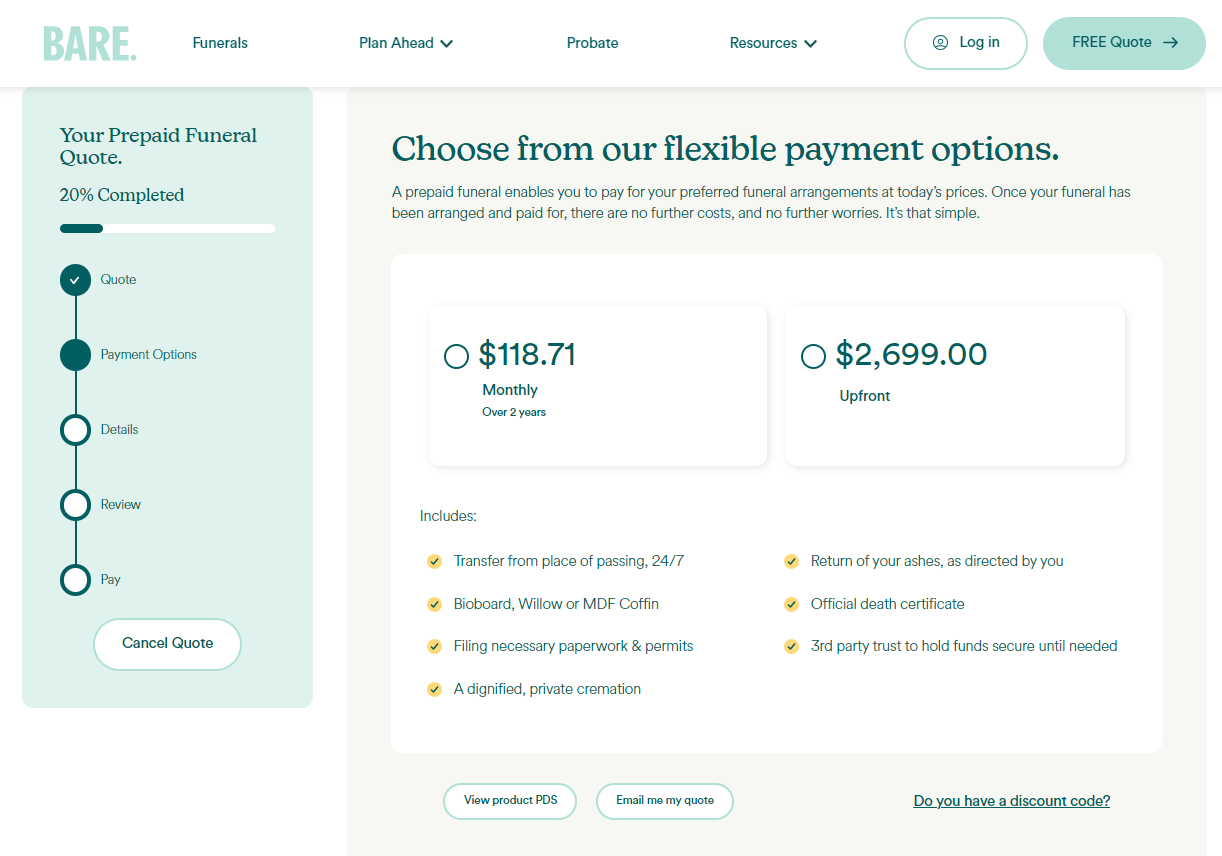
Task: Click the arrow icon on FREE Quote
Action: [x=1171, y=43]
